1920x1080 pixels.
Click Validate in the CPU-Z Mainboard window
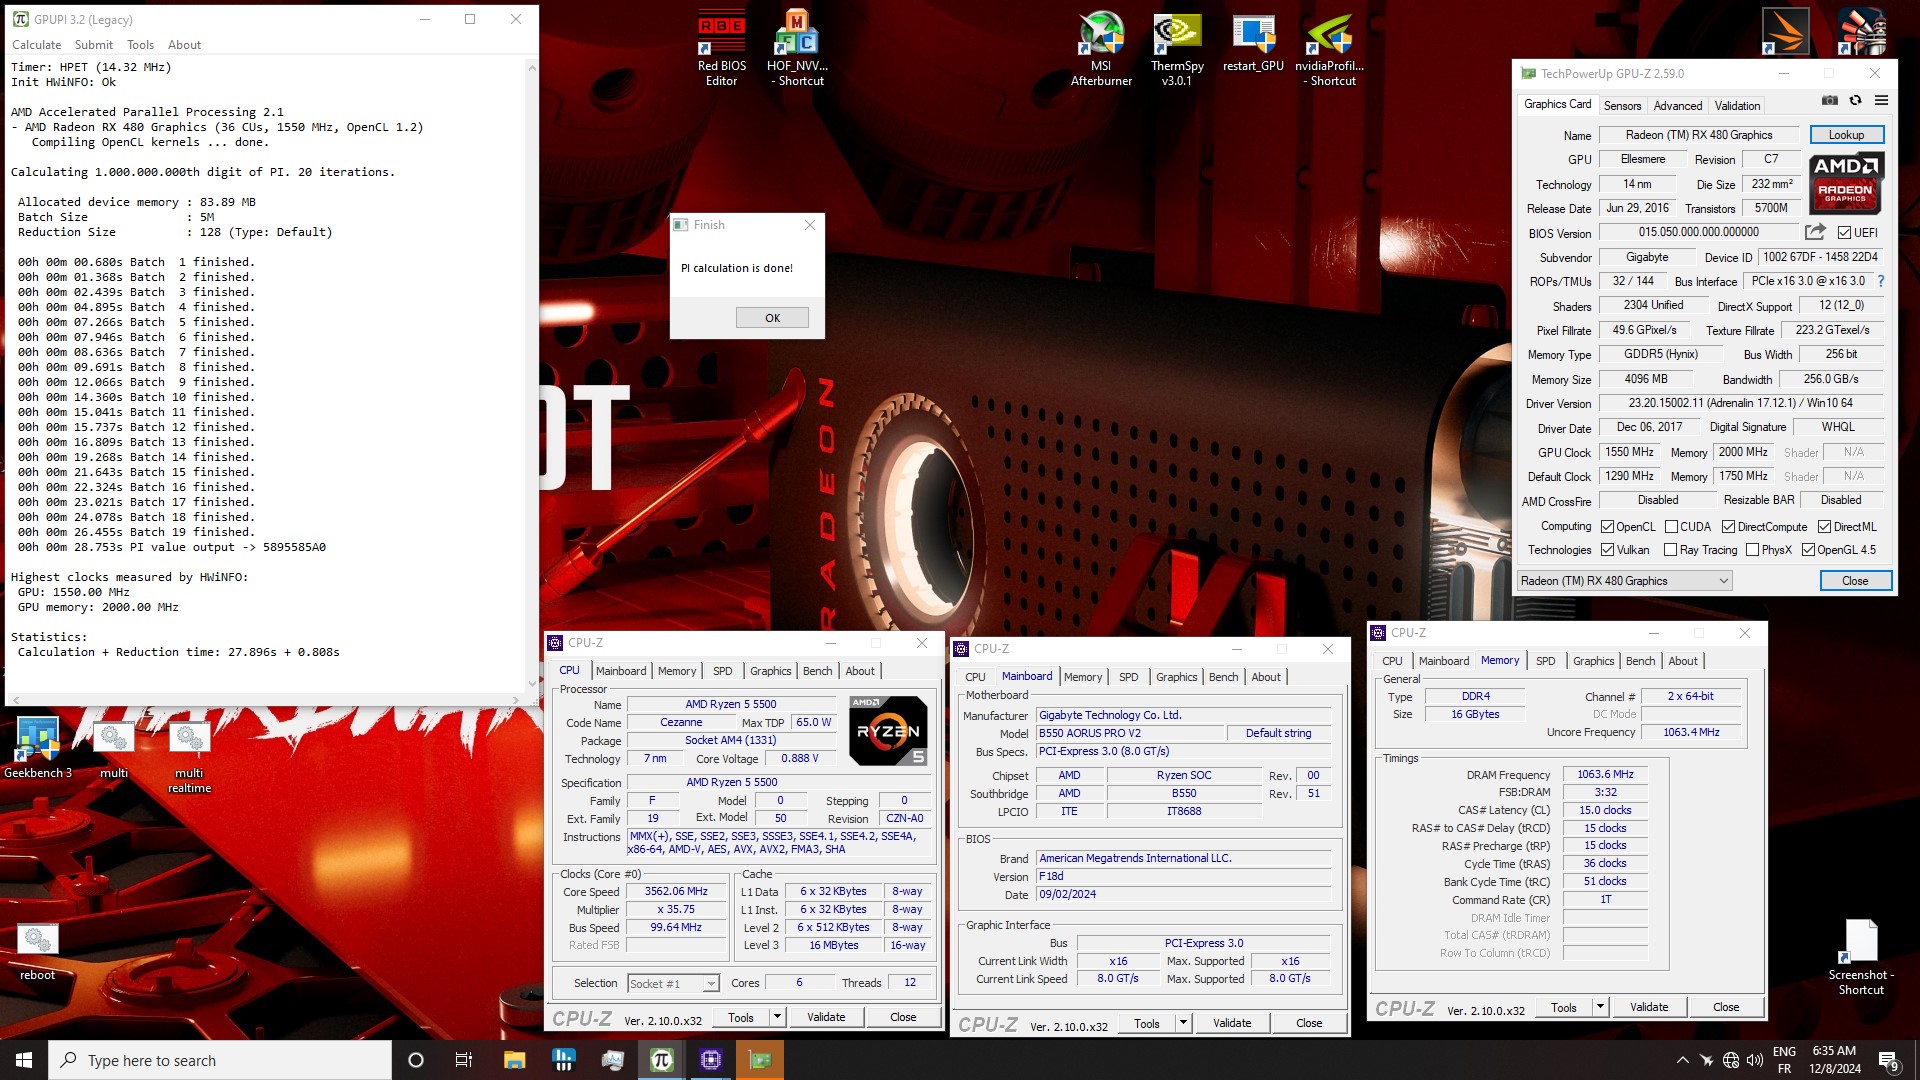click(1232, 1023)
